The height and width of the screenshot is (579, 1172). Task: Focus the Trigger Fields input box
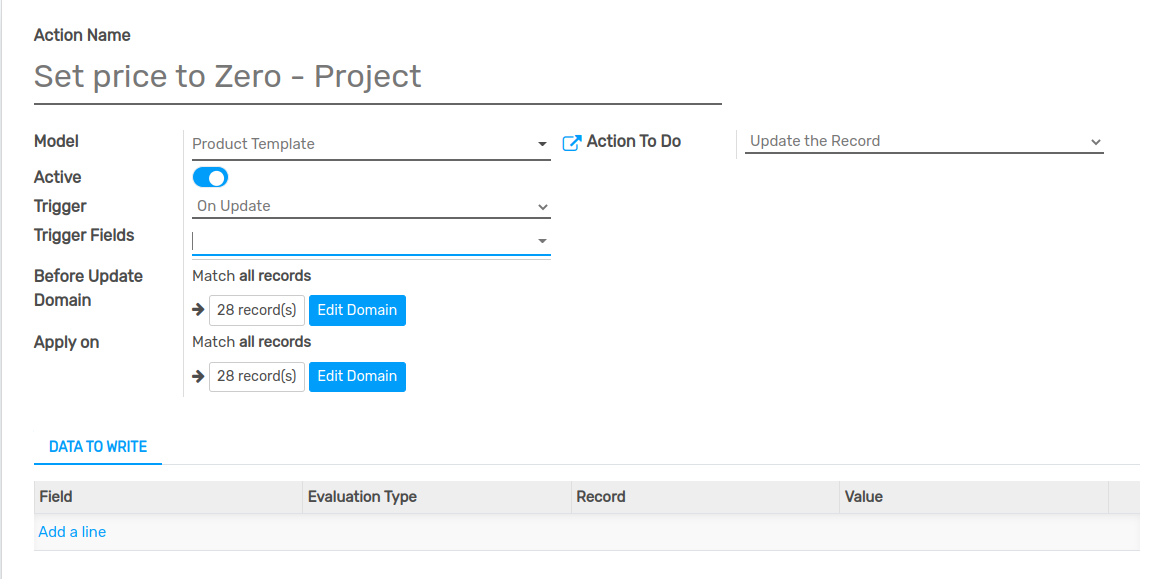[360, 241]
